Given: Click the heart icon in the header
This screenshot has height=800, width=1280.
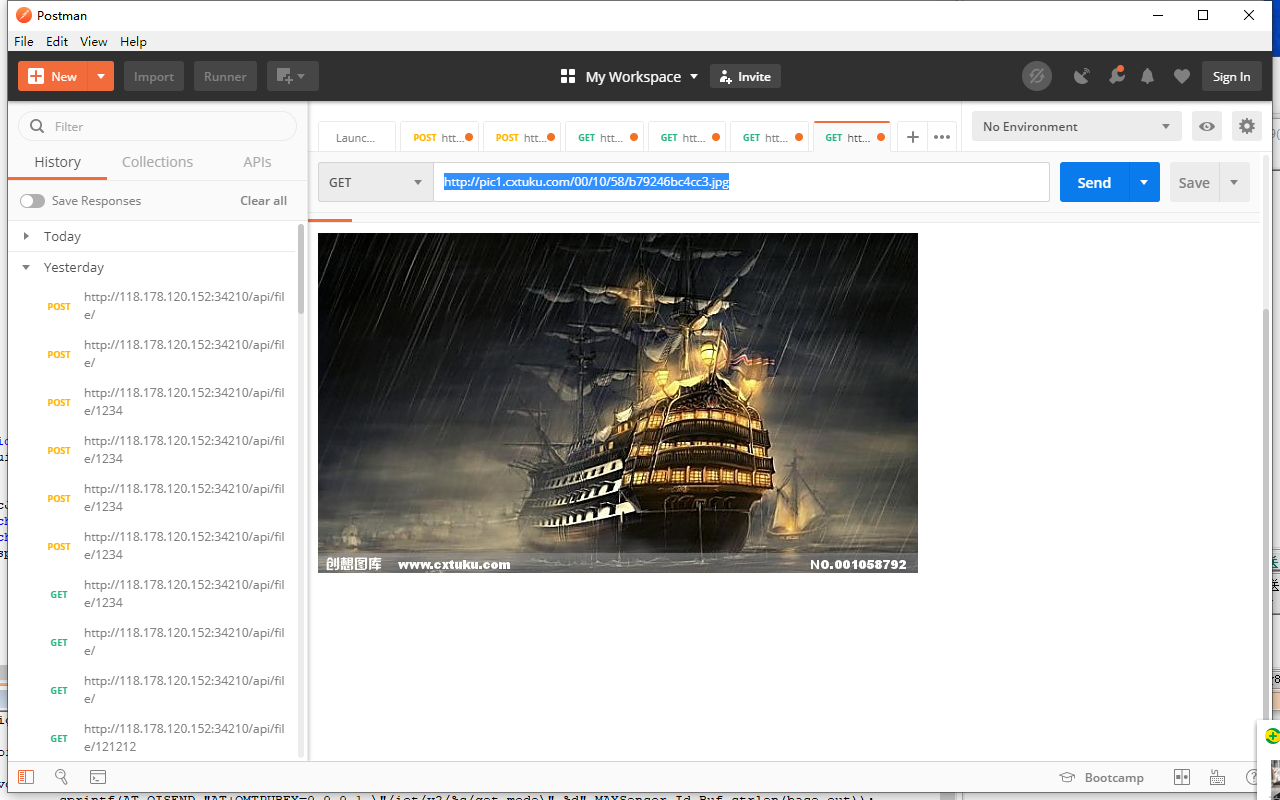Looking at the screenshot, I should 1182,76.
